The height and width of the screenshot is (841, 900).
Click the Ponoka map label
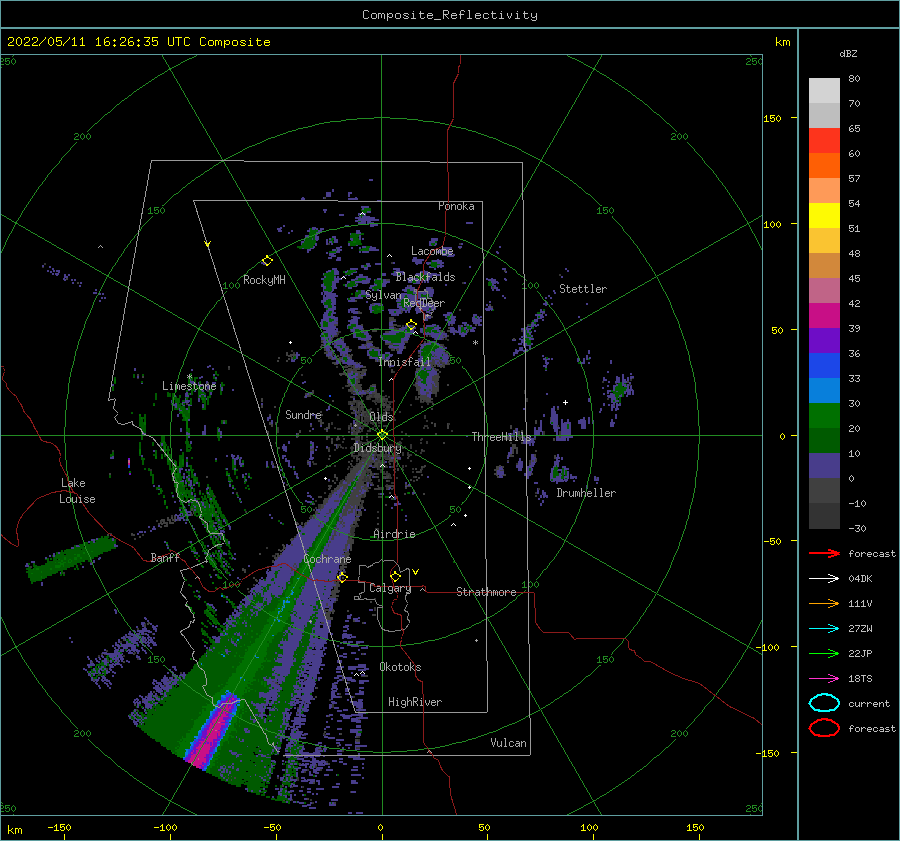click(x=456, y=206)
